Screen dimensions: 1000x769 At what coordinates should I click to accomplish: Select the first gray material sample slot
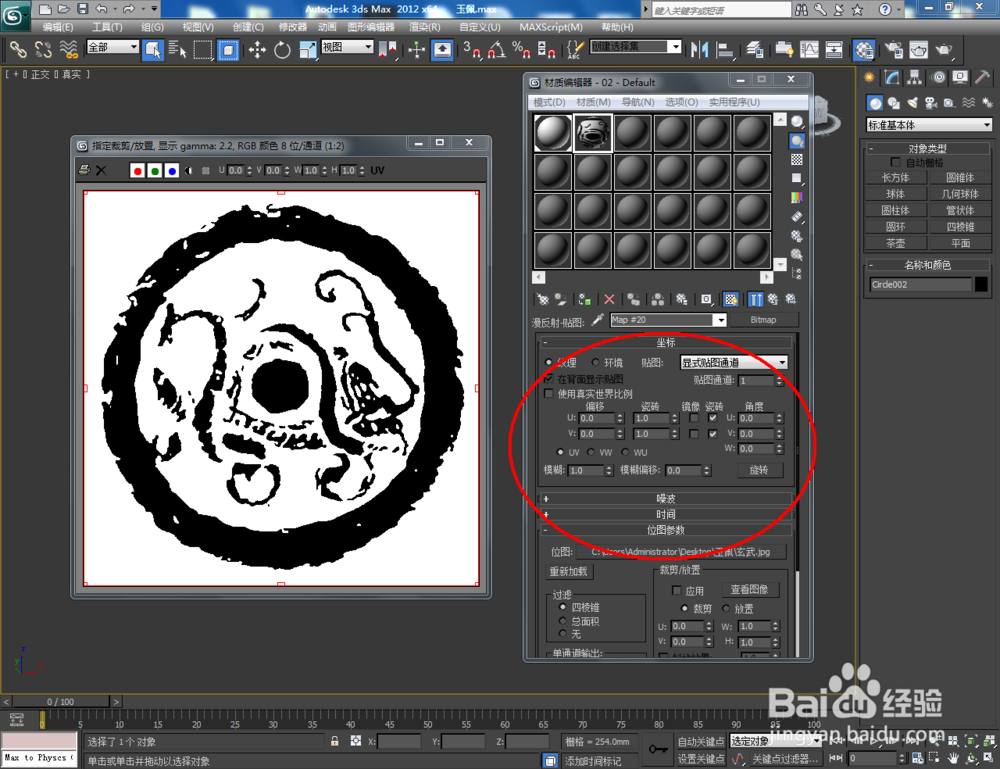(x=552, y=133)
